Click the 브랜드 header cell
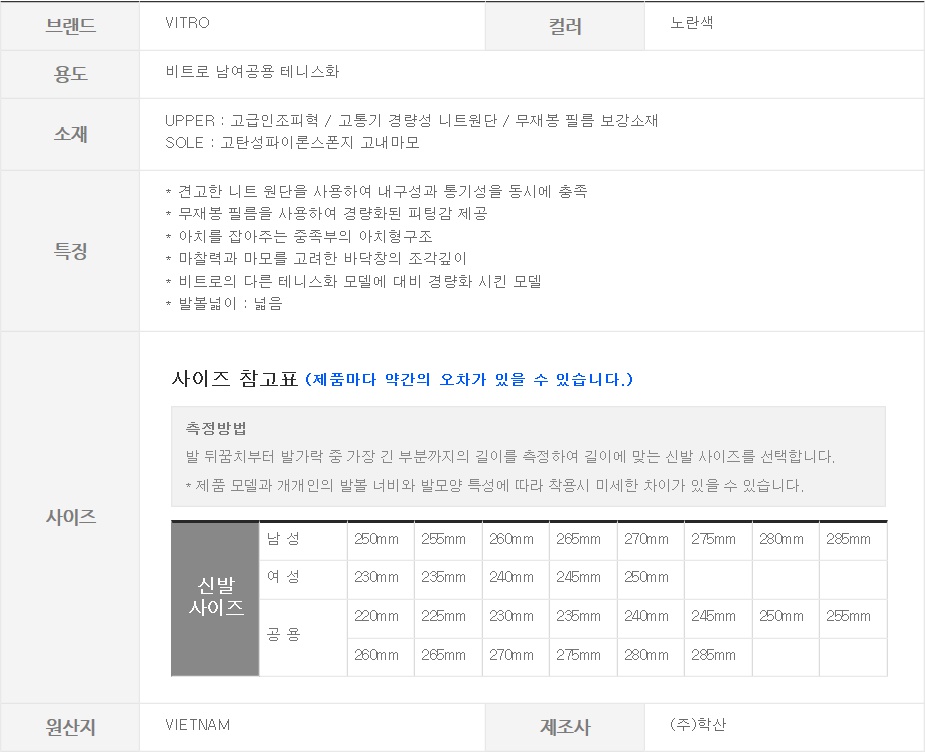This screenshot has width=925, height=752. pyautogui.click(x=70, y=26)
